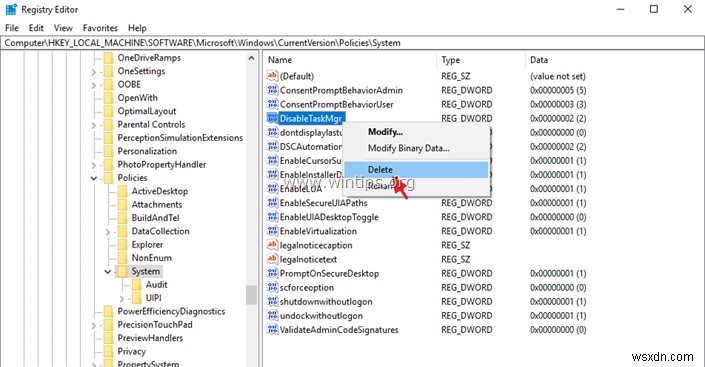Click the ActiveDesktop folder icon
This screenshot has width=705, height=367.
122,191
